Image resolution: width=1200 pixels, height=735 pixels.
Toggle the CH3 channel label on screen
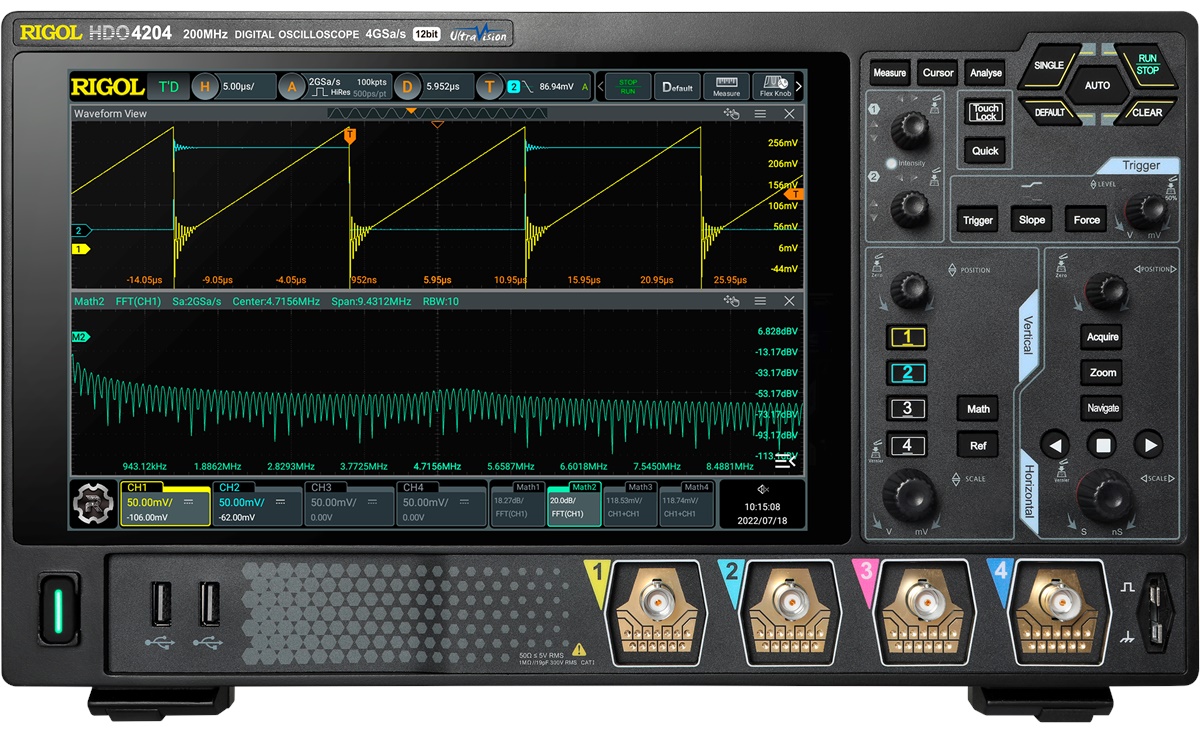click(x=320, y=487)
